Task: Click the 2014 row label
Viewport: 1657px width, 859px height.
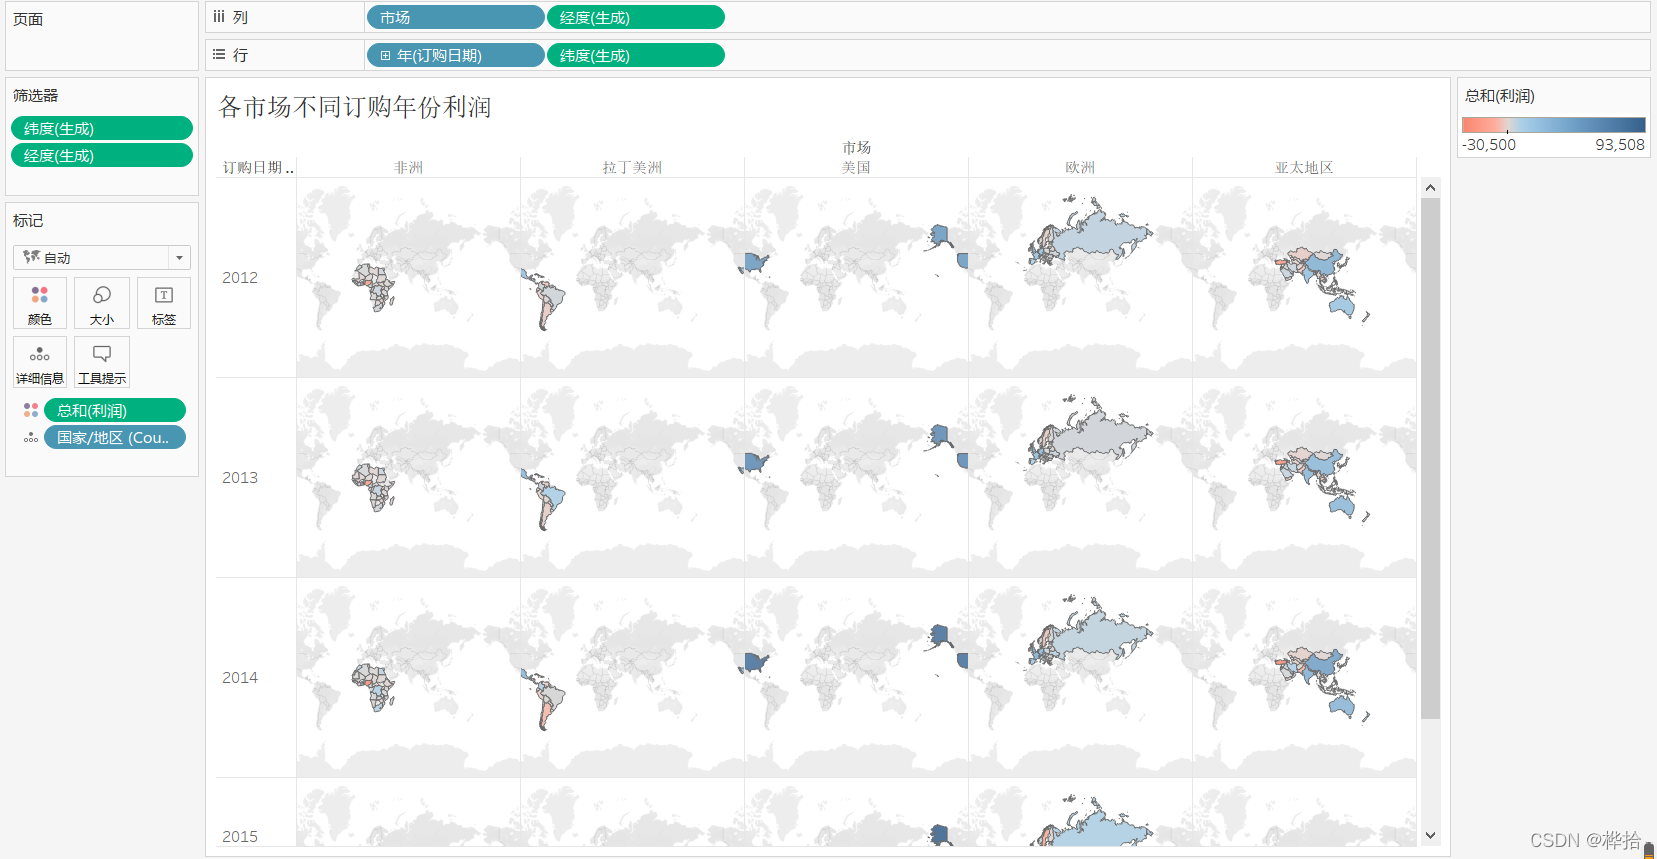Action: point(240,677)
